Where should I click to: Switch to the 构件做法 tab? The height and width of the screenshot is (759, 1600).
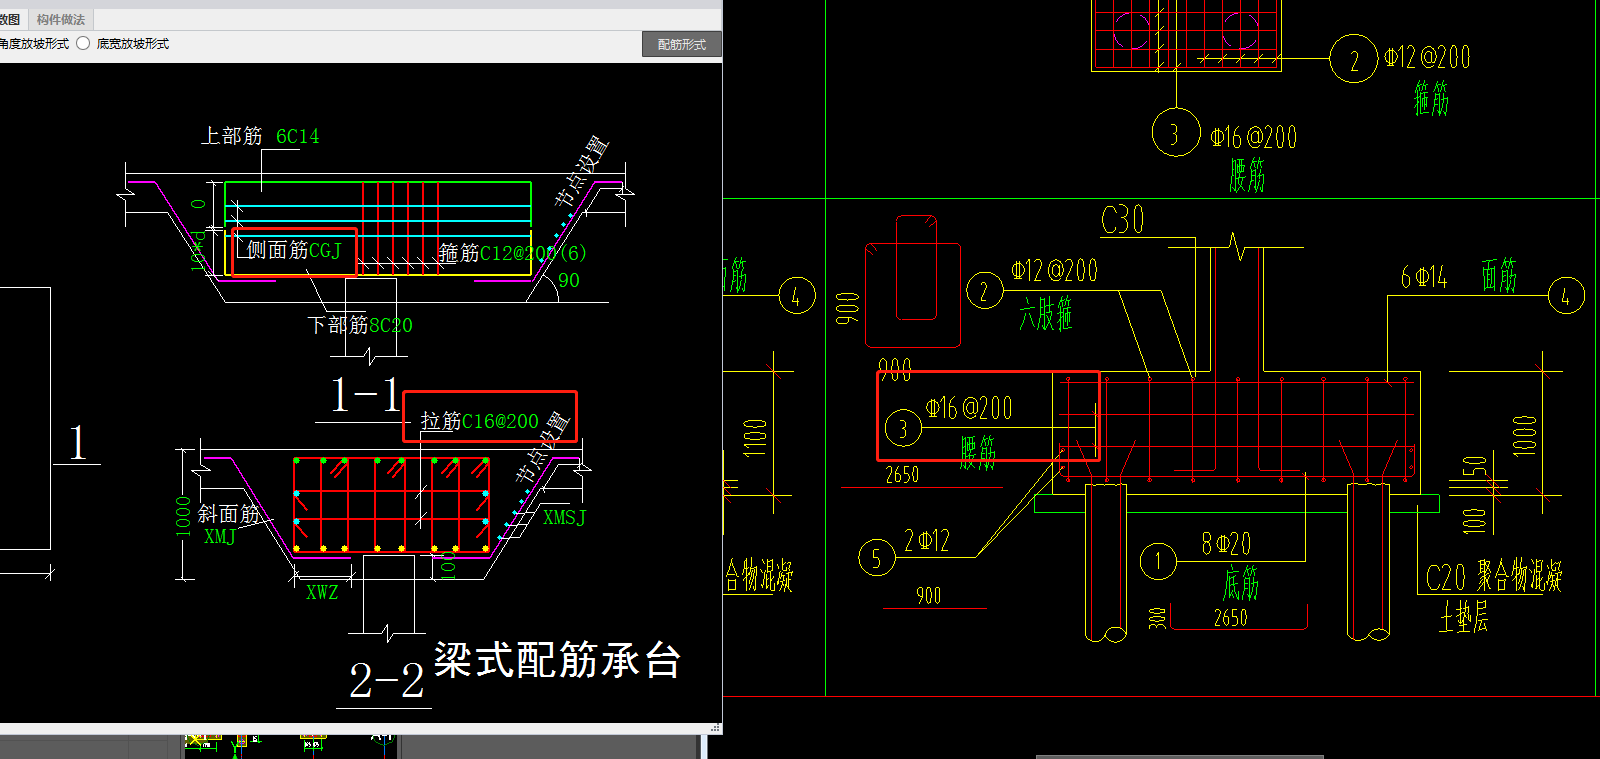[x=60, y=19]
